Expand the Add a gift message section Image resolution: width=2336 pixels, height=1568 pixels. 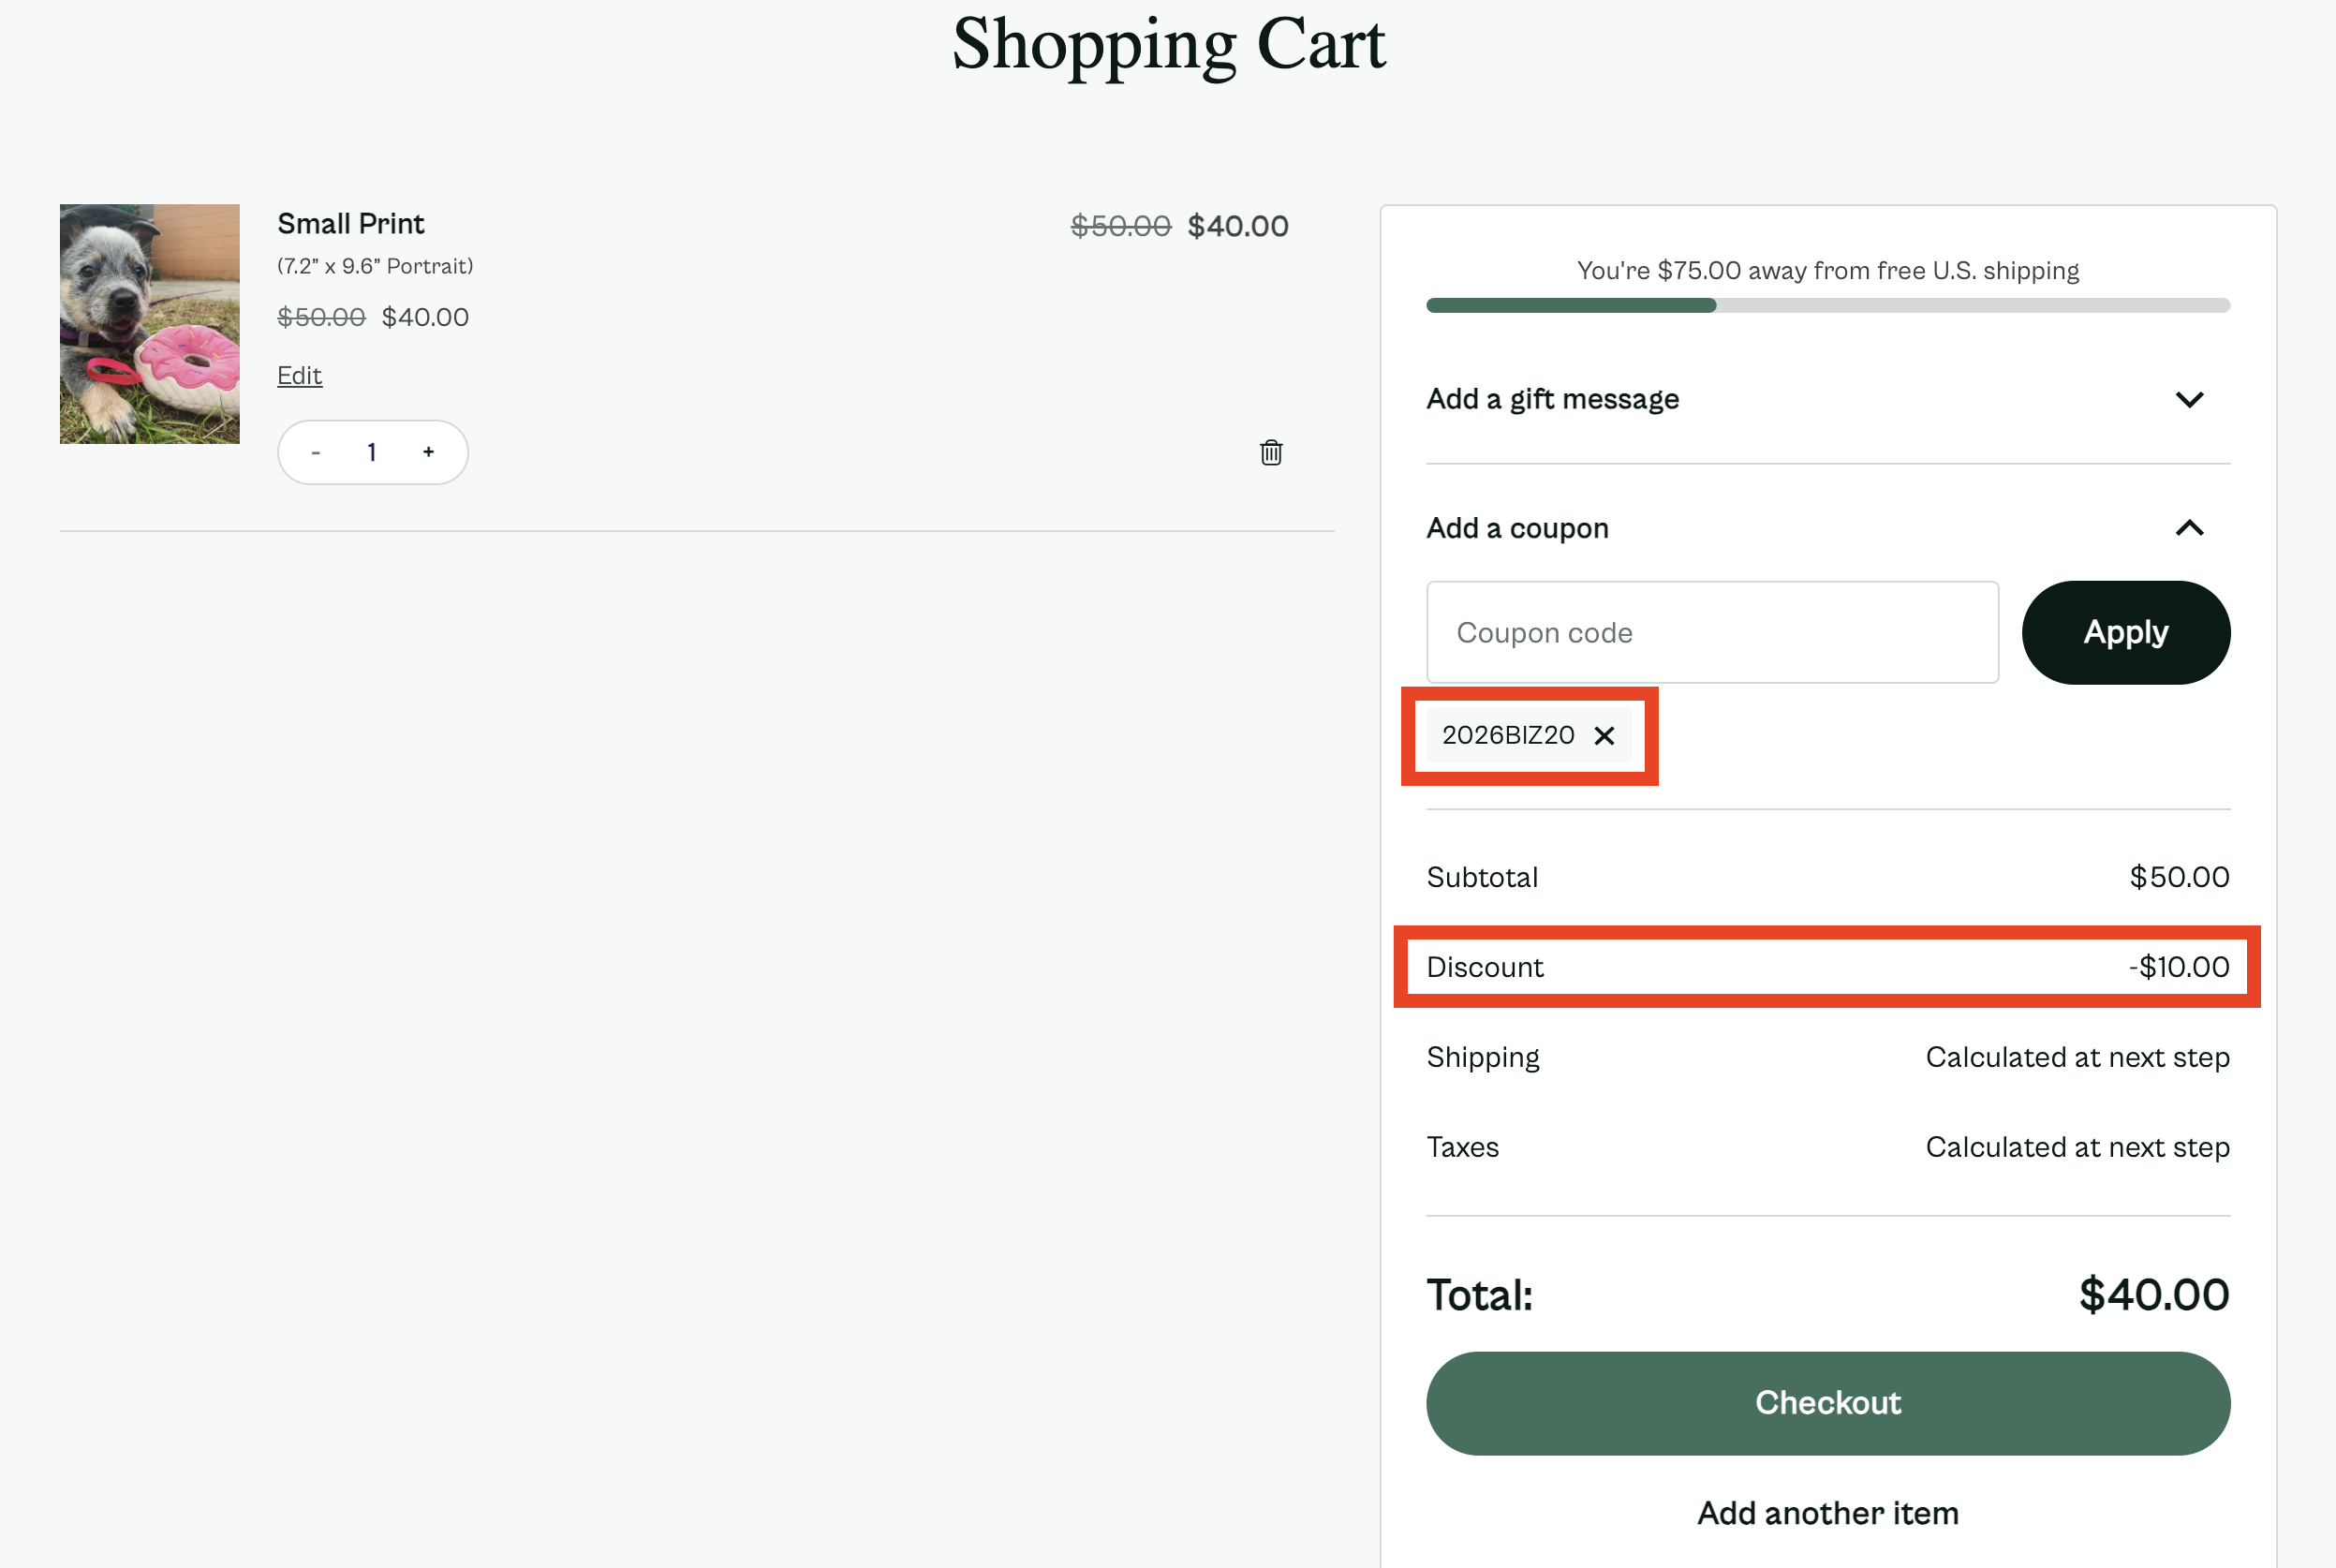tap(1552, 399)
